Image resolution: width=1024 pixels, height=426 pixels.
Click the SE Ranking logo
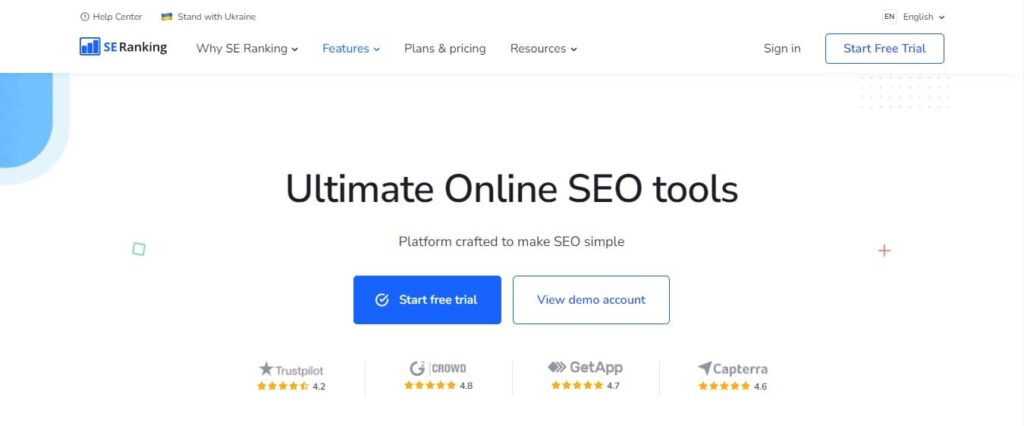pyautogui.click(x=123, y=47)
